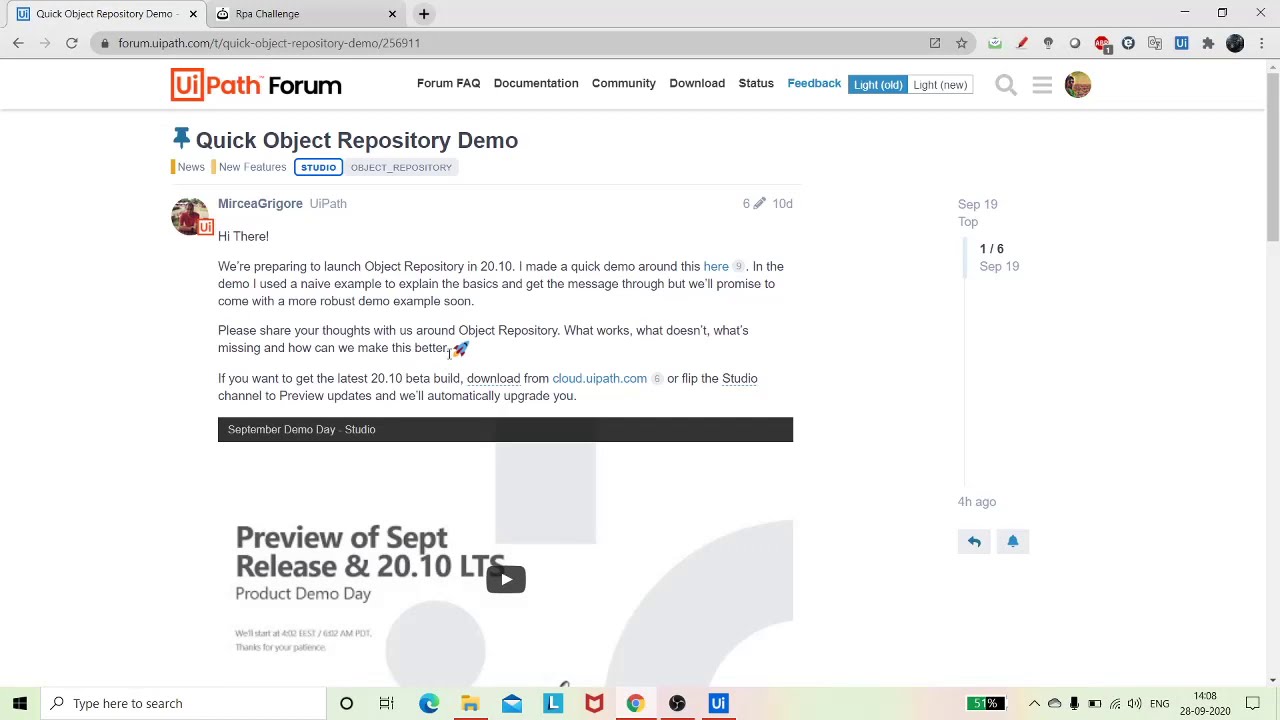
Task: Go back to previous page
Action: pyautogui.click(x=18, y=43)
